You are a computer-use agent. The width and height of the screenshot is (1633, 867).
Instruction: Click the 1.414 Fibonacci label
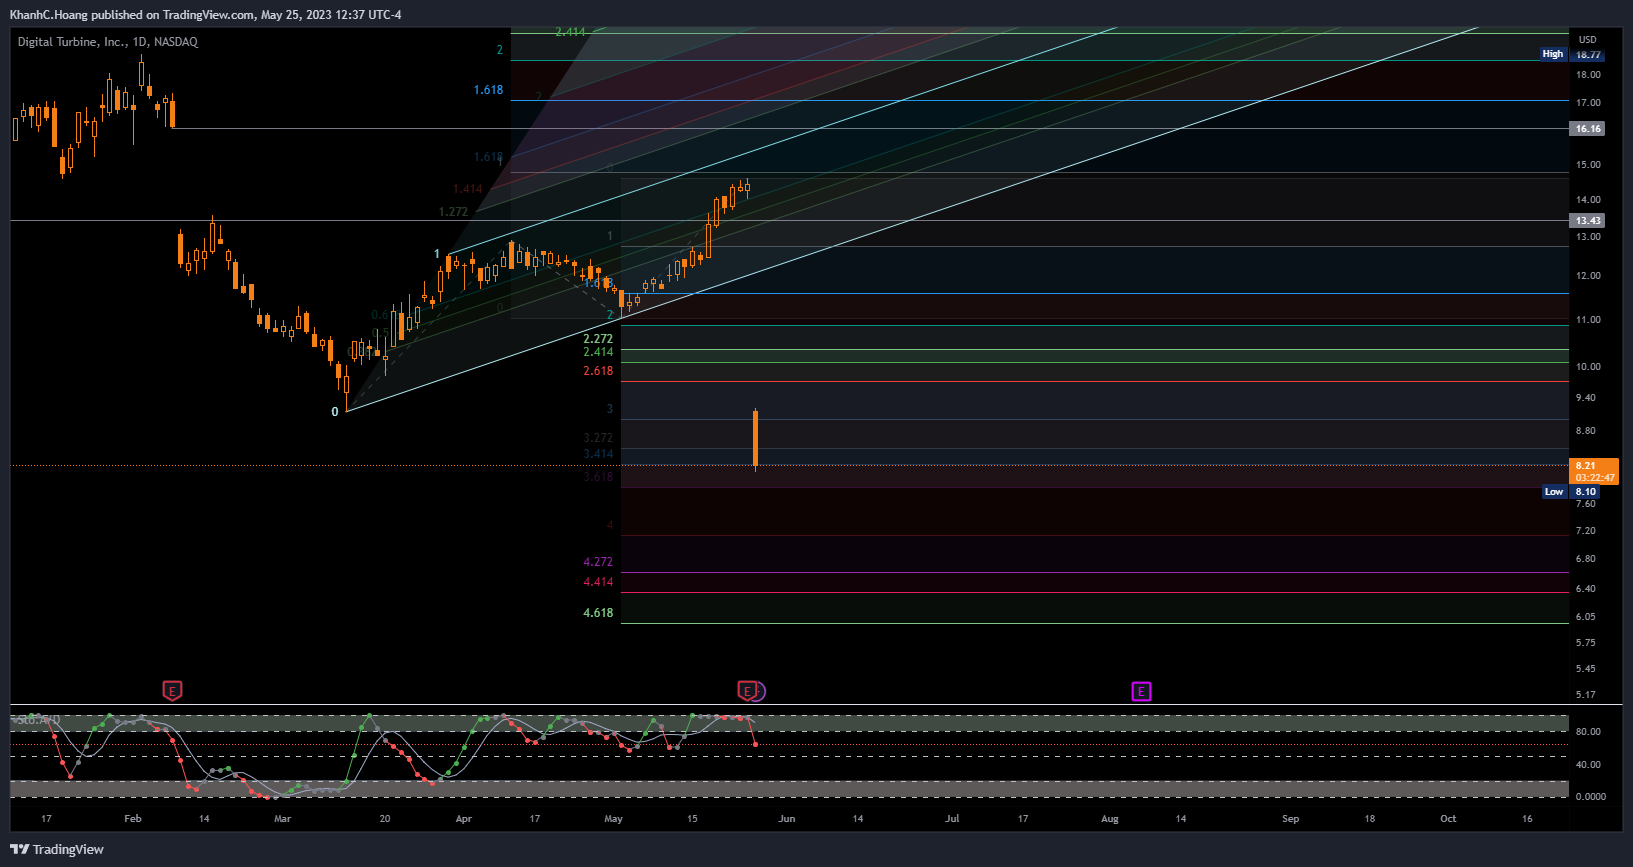[467, 189]
